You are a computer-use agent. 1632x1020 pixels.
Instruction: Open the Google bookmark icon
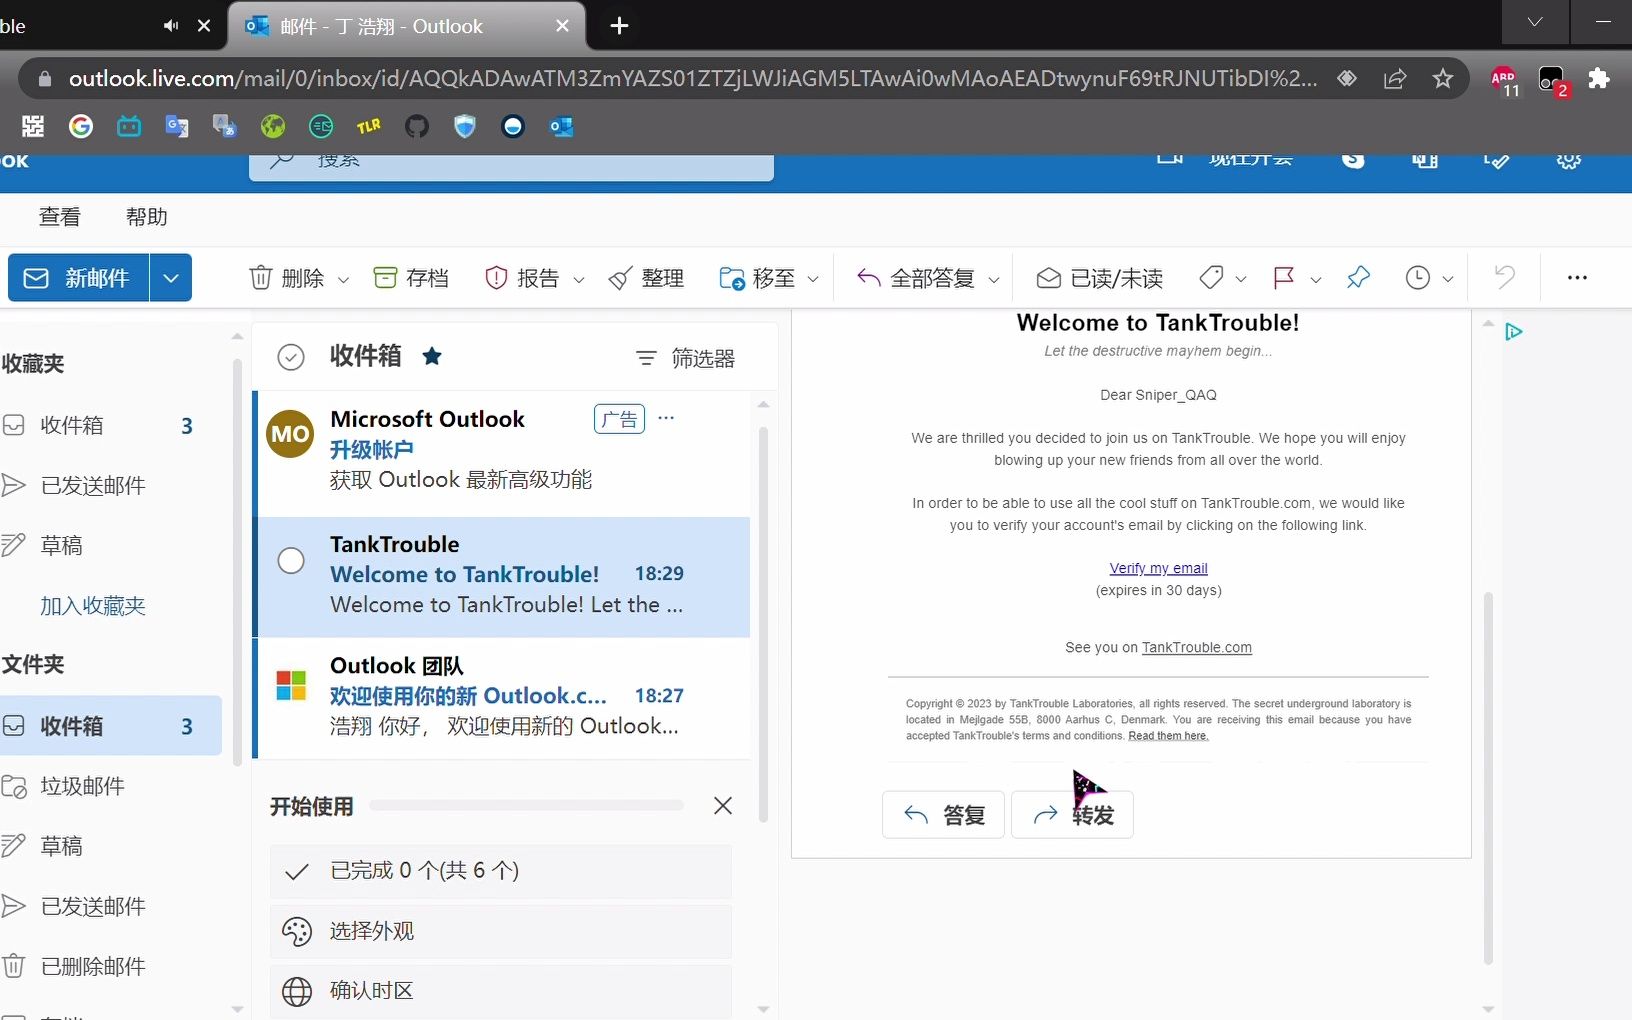[81, 126]
